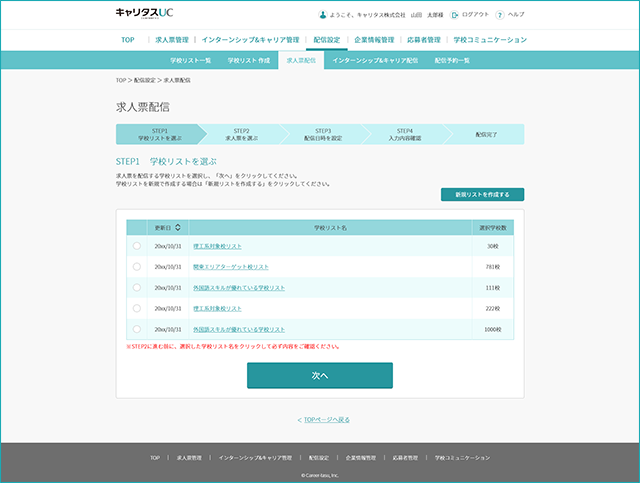This screenshot has width=640, height=483.
Task: Select radio for the 222校 list row
Action: point(137,308)
